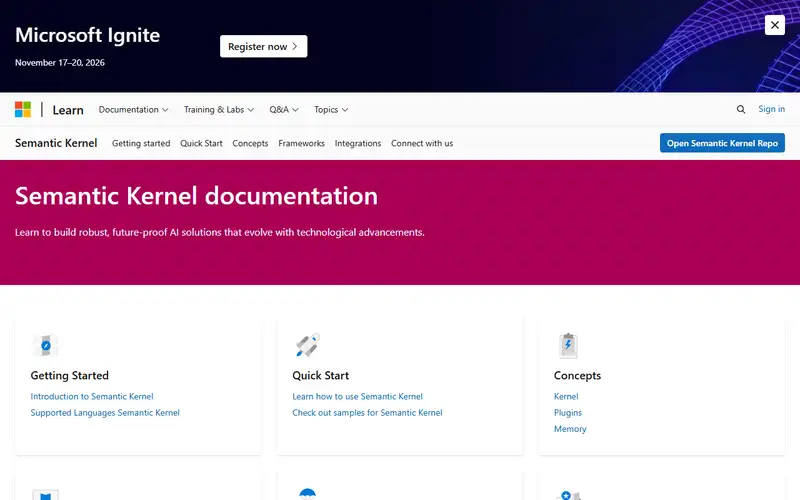This screenshot has width=800, height=500.
Task: Open Introduction to Semantic Kernel link
Action: tap(92, 396)
